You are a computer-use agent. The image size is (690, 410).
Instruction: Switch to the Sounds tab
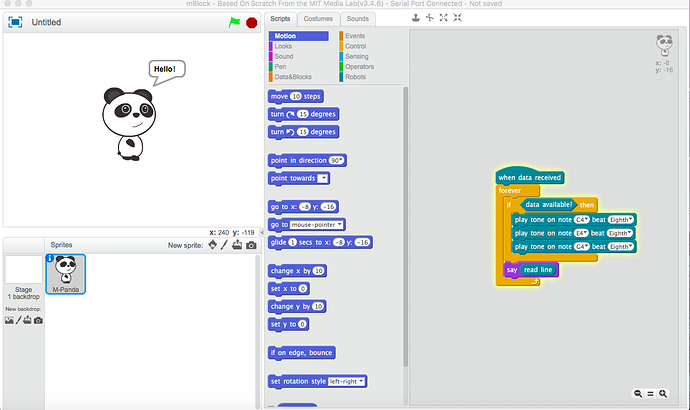click(358, 19)
